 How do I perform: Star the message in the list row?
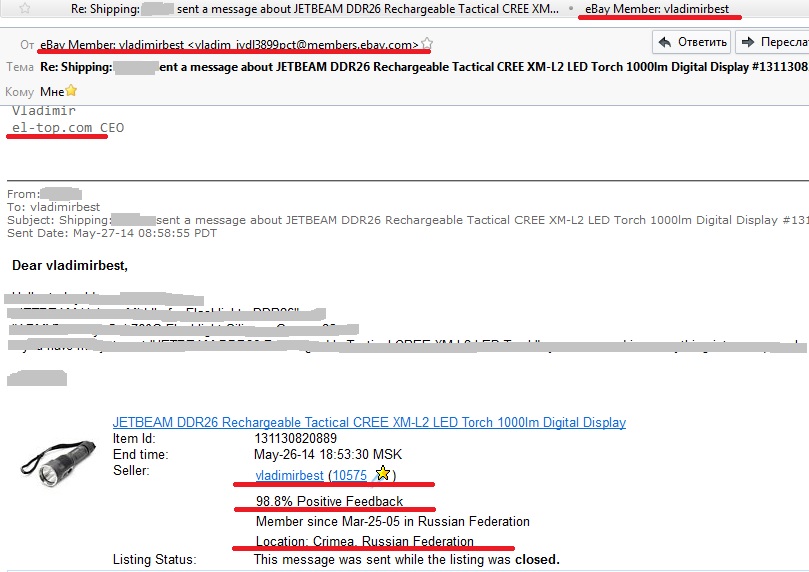24,8
